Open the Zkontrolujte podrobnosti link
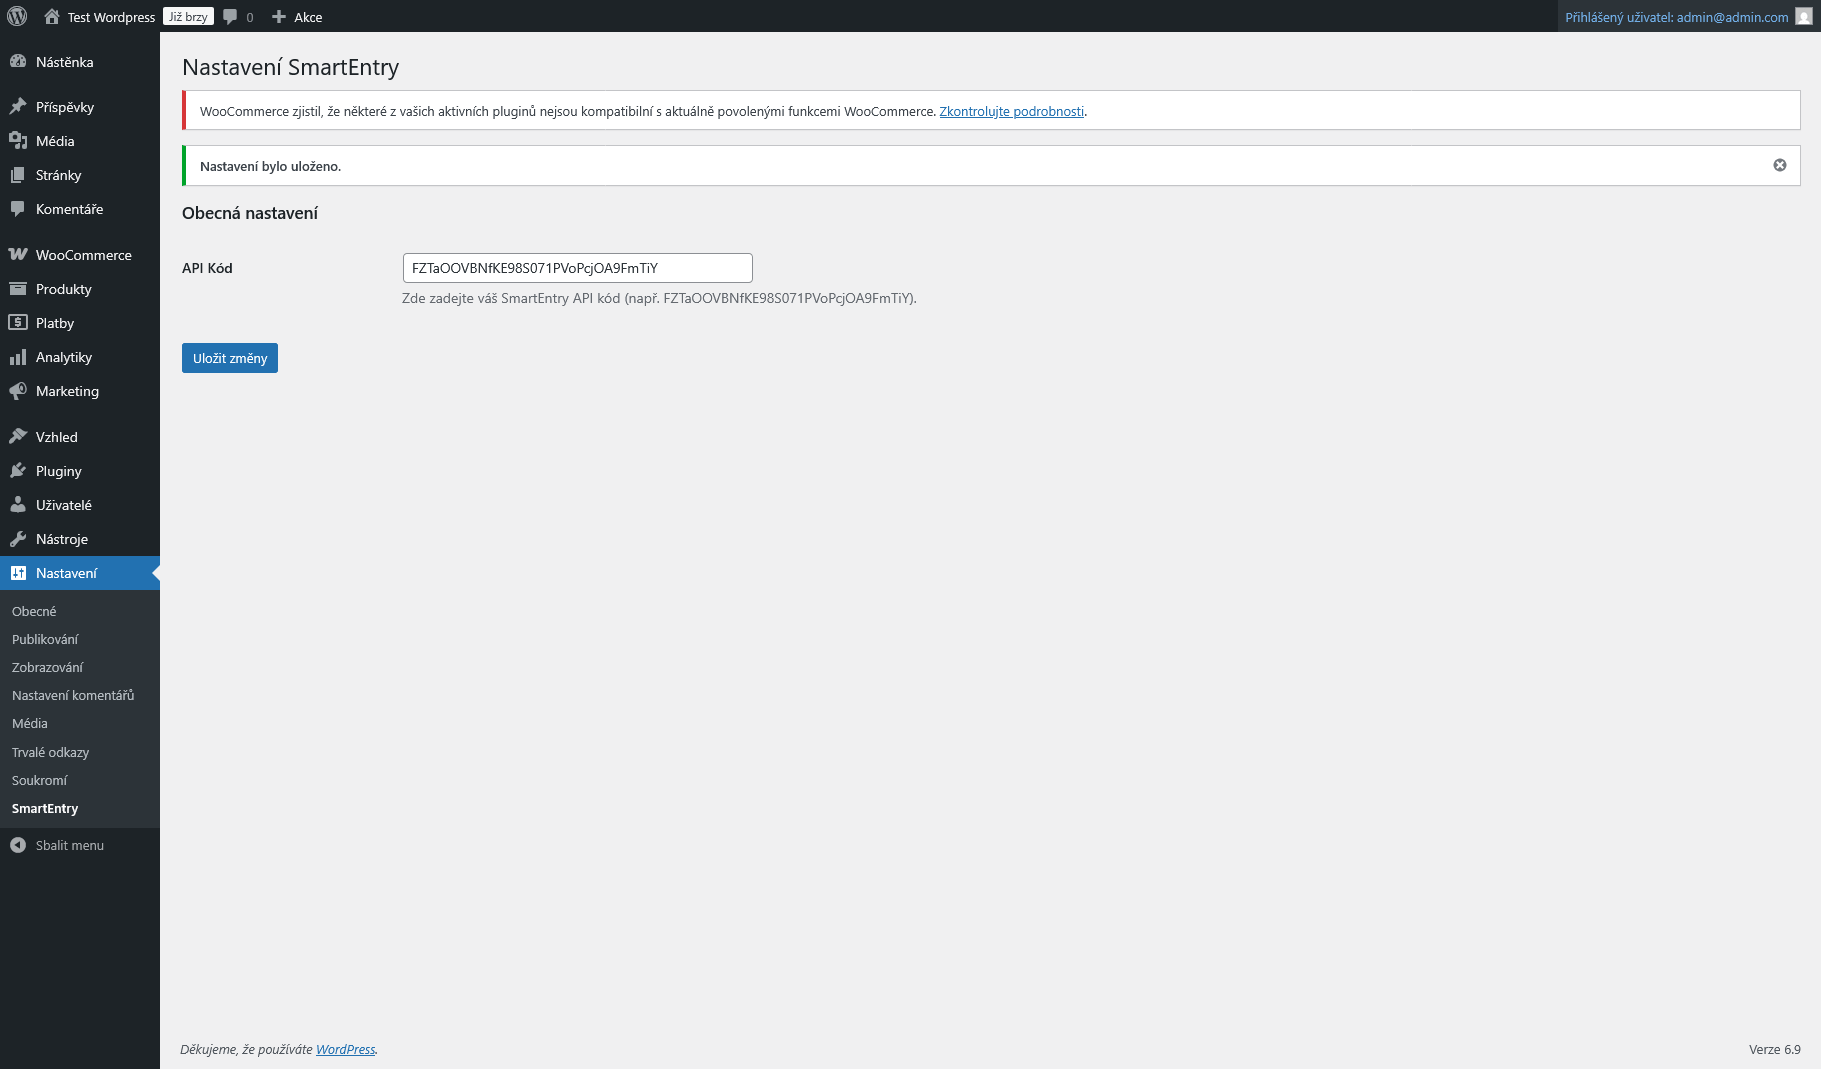Viewport: 1821px width, 1069px height. point(1011,111)
